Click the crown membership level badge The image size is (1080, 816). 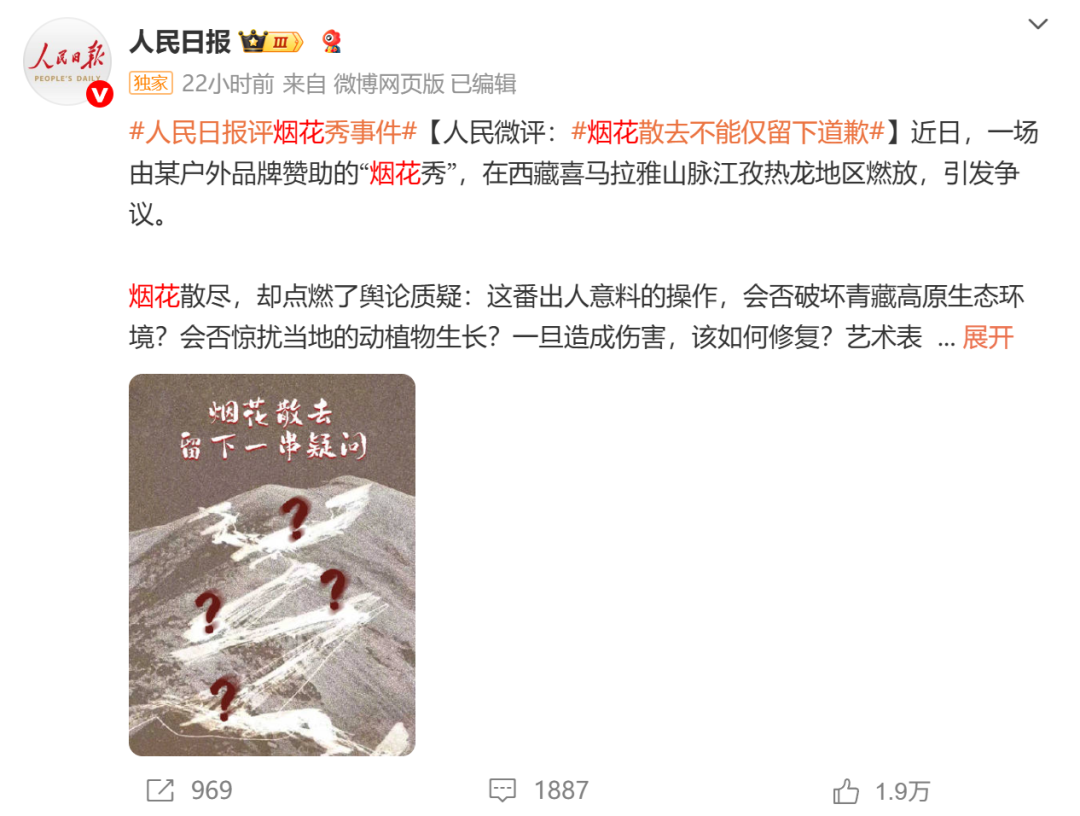pos(271,42)
